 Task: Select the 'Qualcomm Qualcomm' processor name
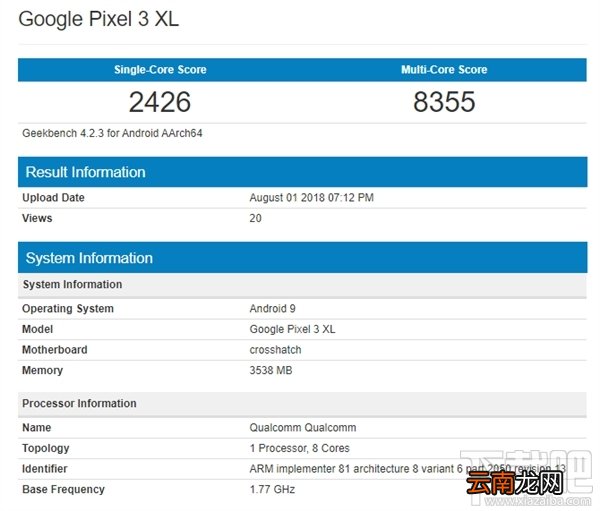[303, 428]
